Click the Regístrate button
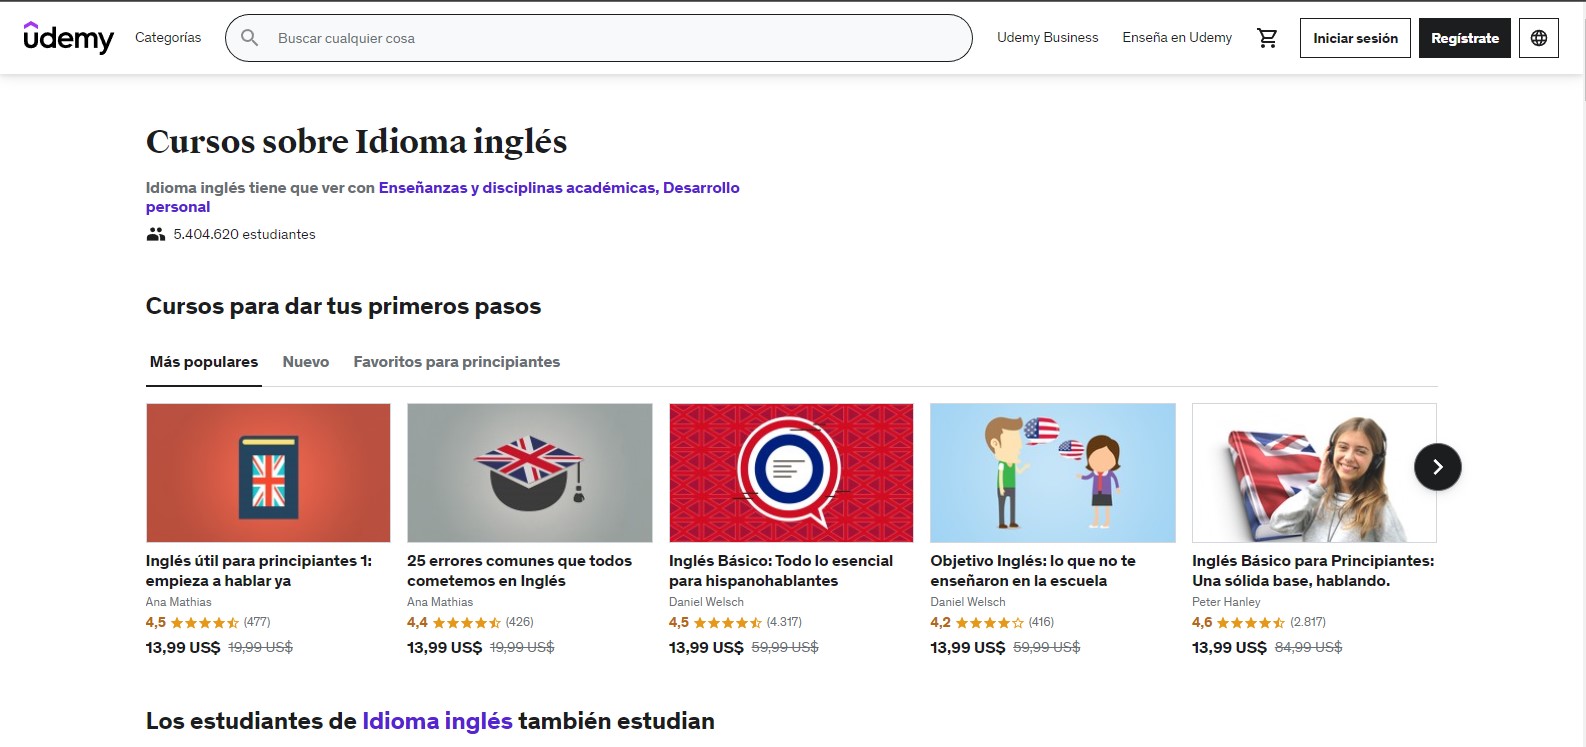 1465,38
